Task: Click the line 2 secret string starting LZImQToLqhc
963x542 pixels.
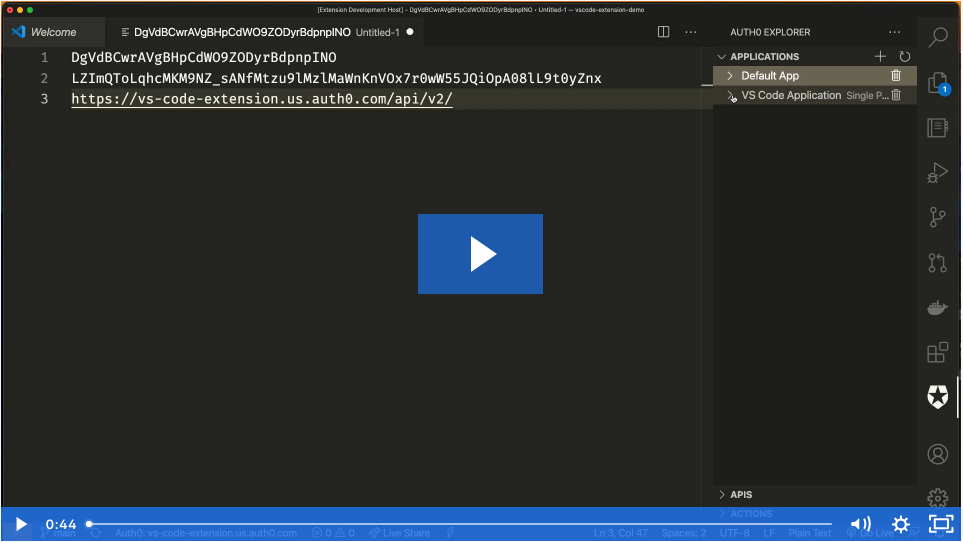Action: (336, 79)
